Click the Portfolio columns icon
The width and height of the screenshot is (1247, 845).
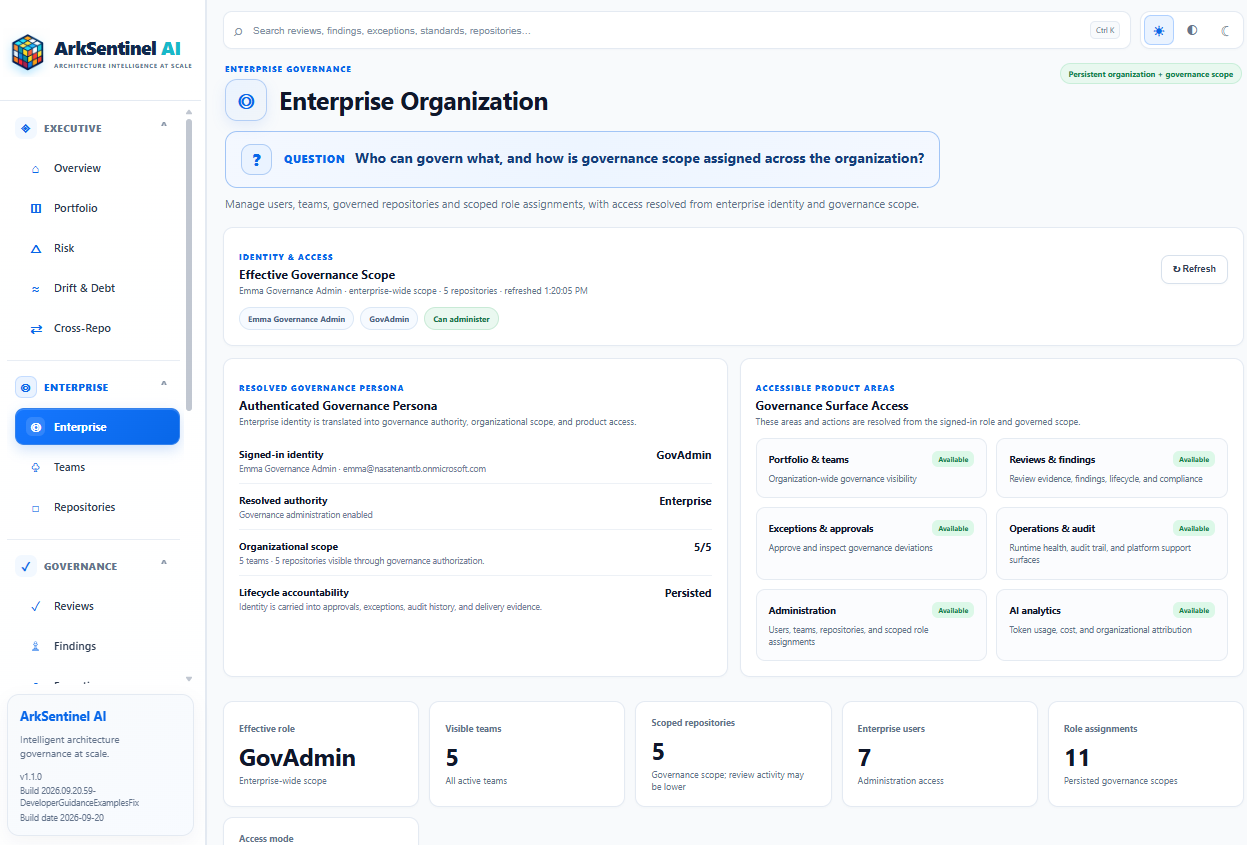click(x=36, y=209)
